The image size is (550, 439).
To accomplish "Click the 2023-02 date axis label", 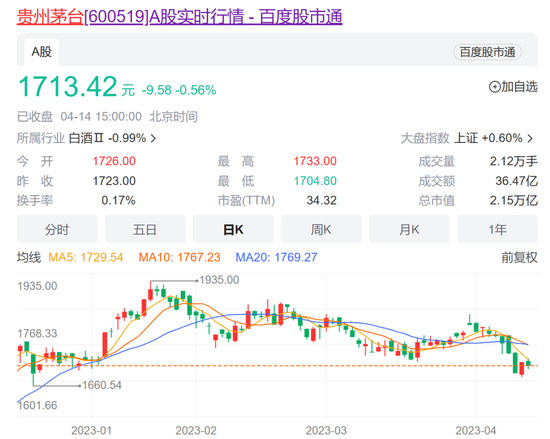I will (196, 430).
